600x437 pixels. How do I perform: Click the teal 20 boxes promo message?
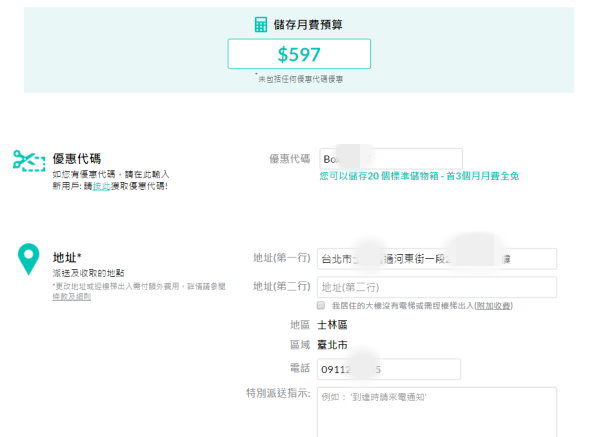point(419,176)
